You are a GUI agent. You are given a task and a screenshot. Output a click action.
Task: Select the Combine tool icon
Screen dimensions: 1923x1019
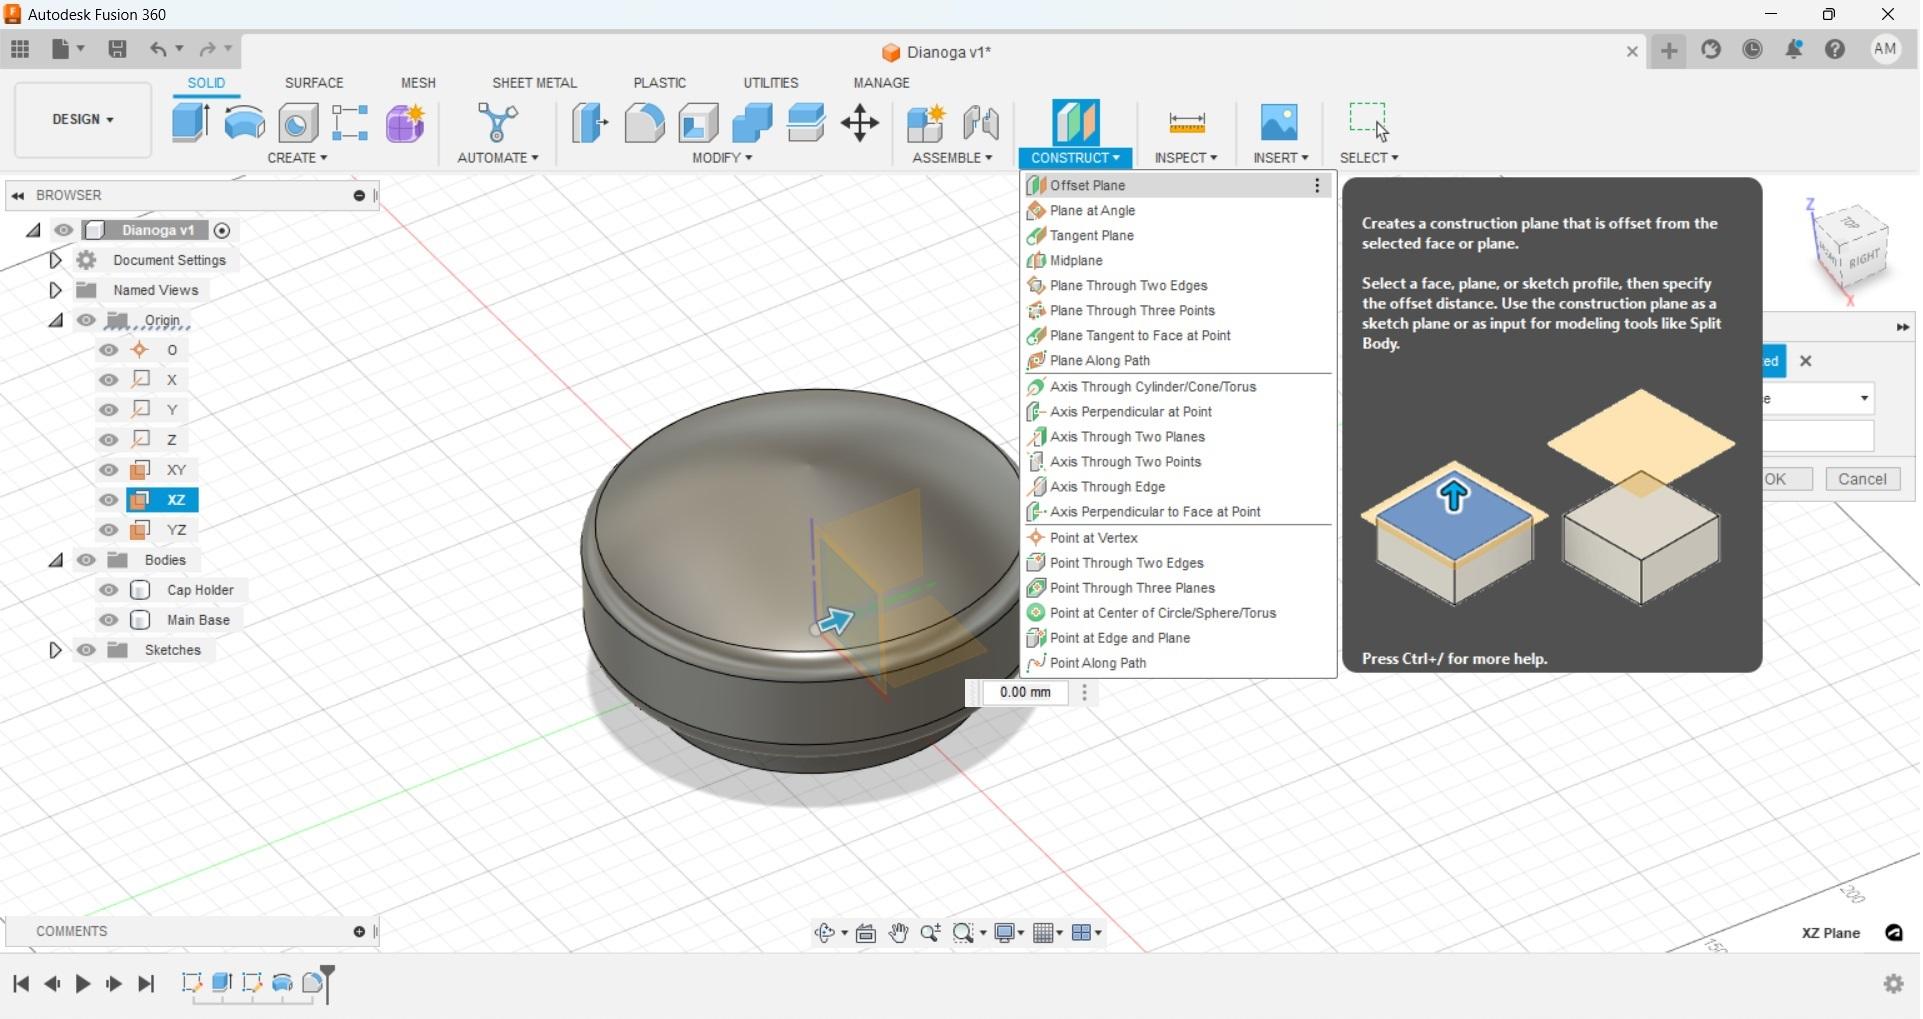click(752, 123)
